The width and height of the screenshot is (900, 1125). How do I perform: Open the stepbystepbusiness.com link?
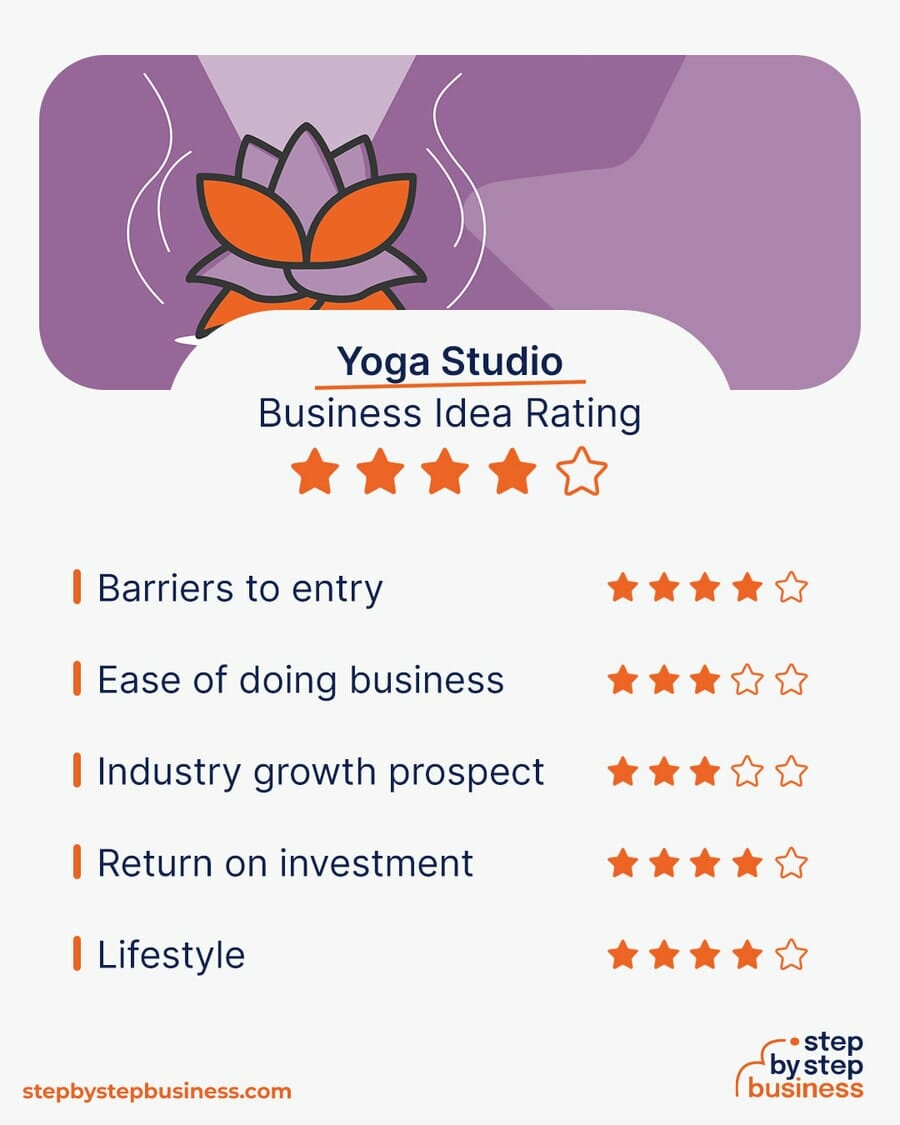tap(156, 1092)
